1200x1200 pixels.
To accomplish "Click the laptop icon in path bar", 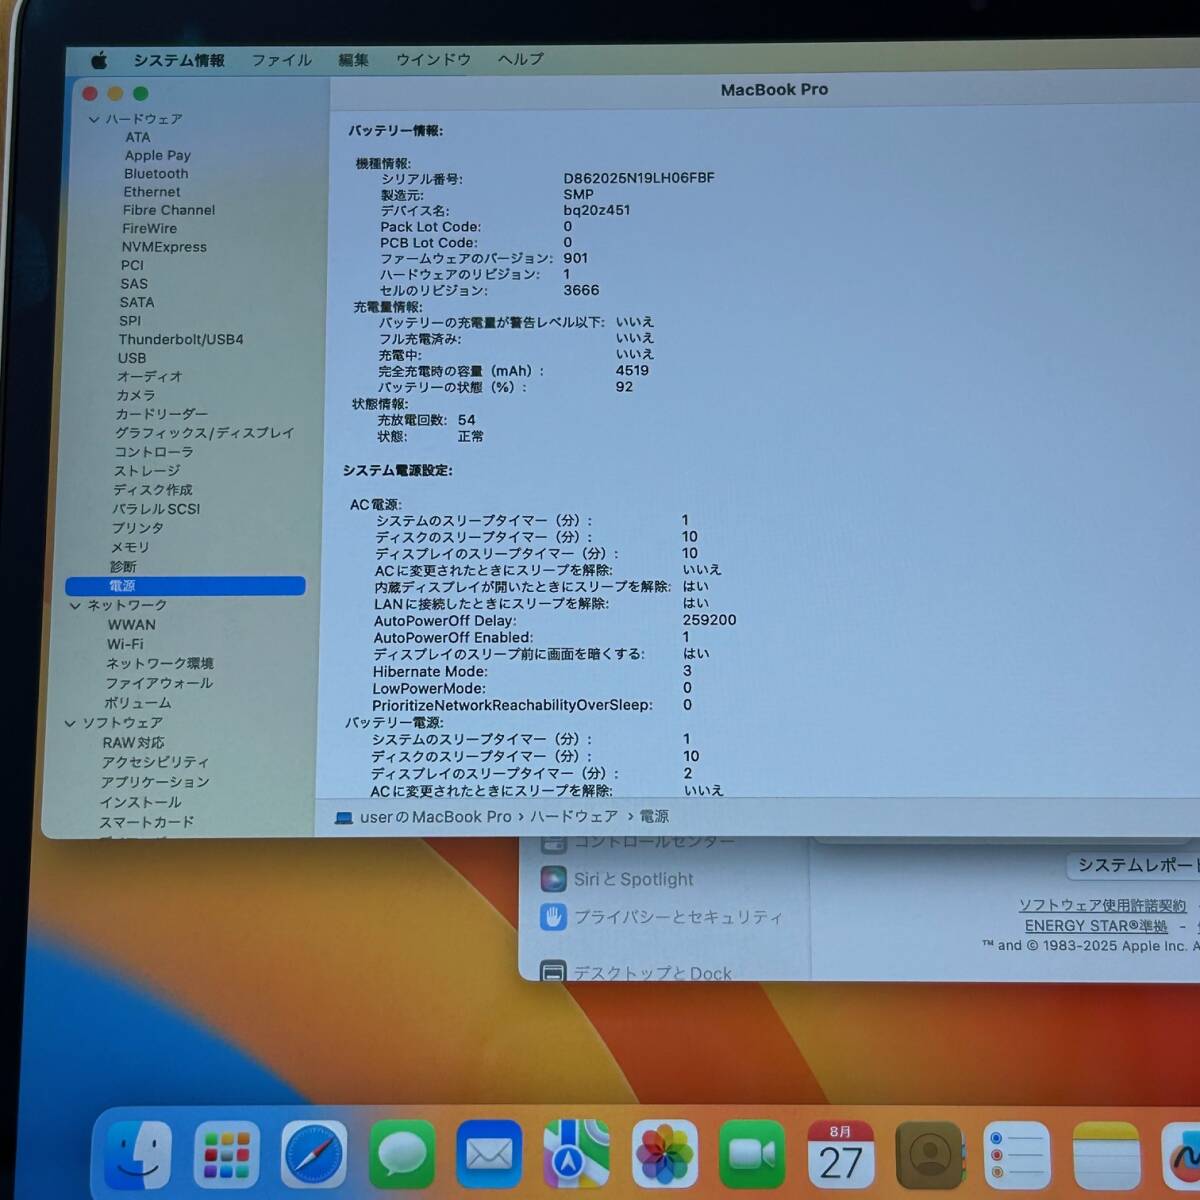I will tap(344, 817).
